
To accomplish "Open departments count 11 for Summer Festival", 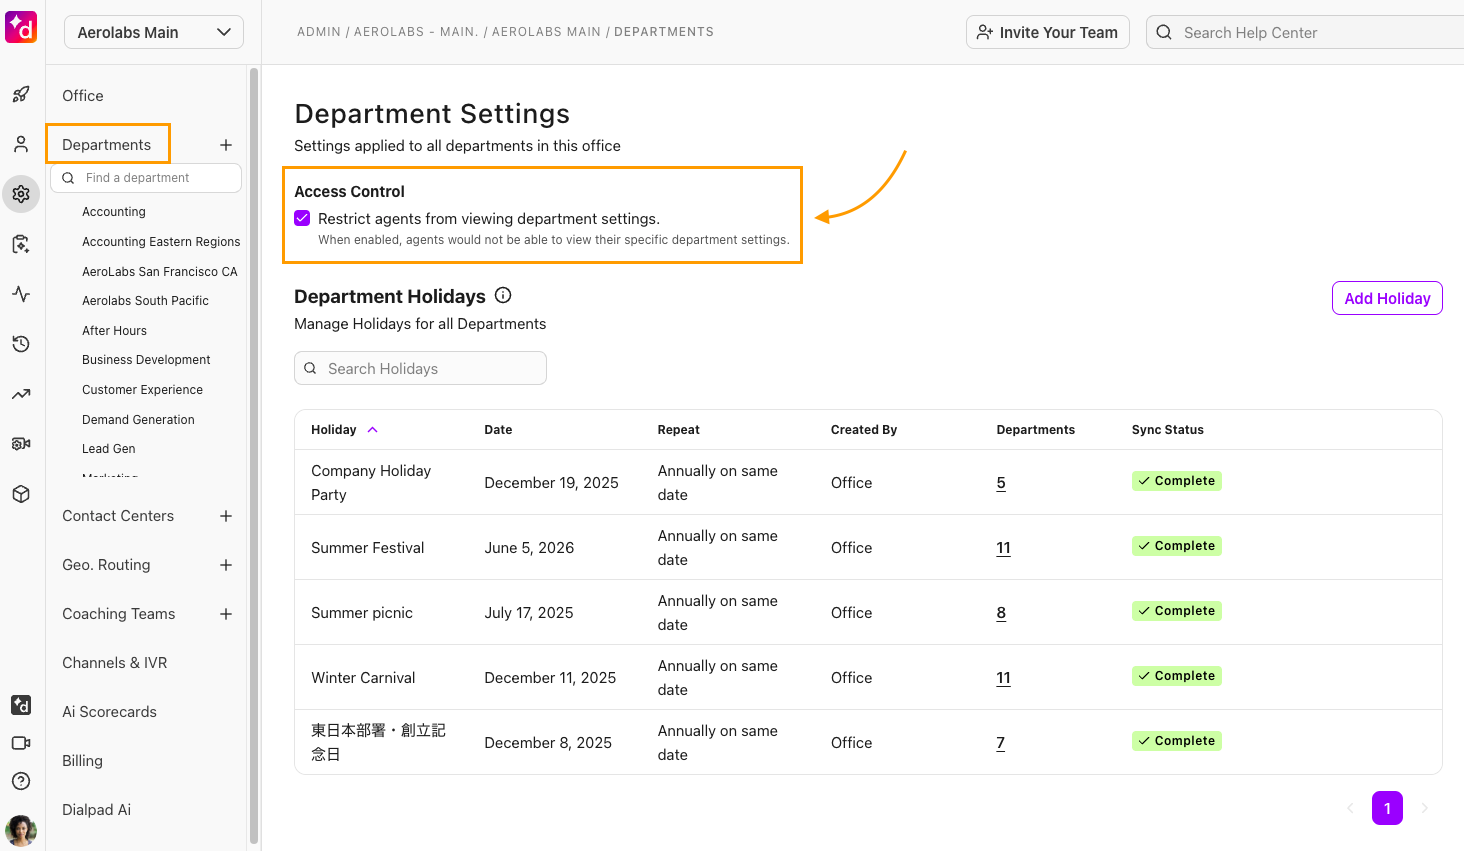I will (1004, 548).
